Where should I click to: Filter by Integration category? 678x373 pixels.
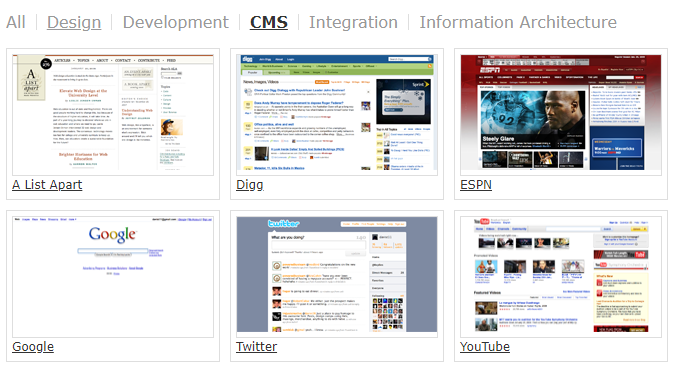353,22
